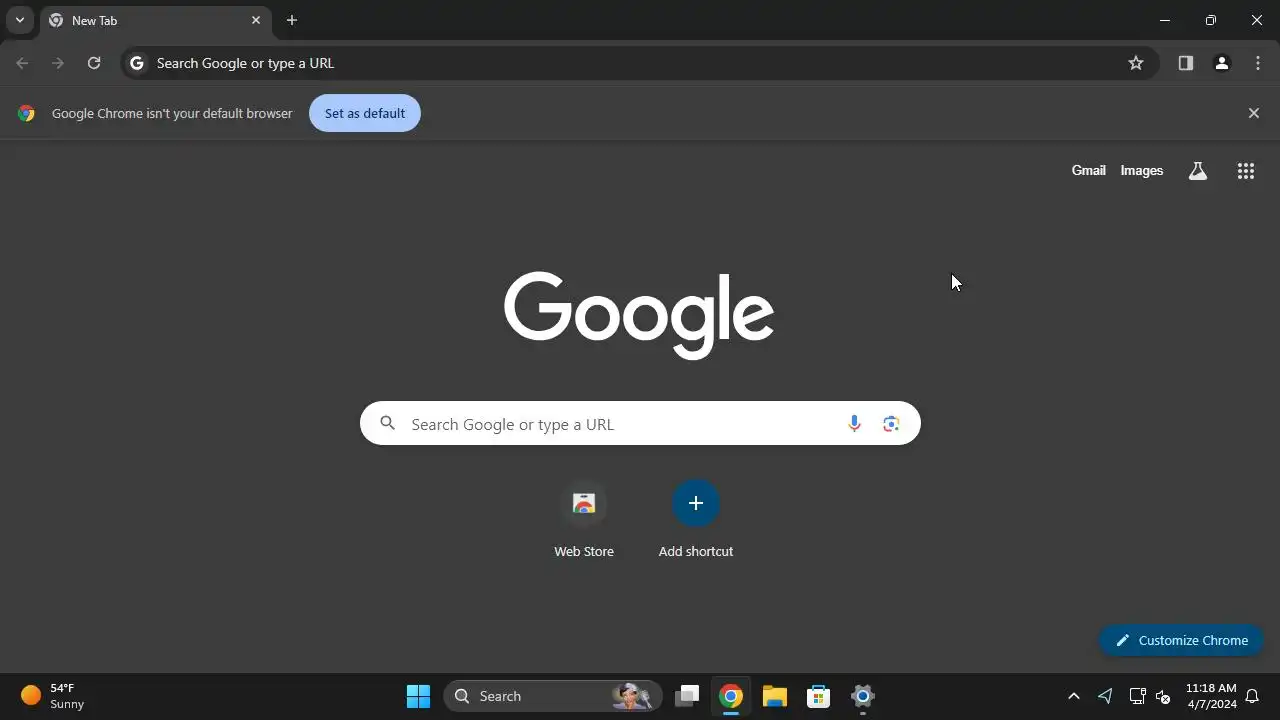Open Settings gear in taskbar
Viewport: 1280px width, 720px height.
[x=863, y=696]
